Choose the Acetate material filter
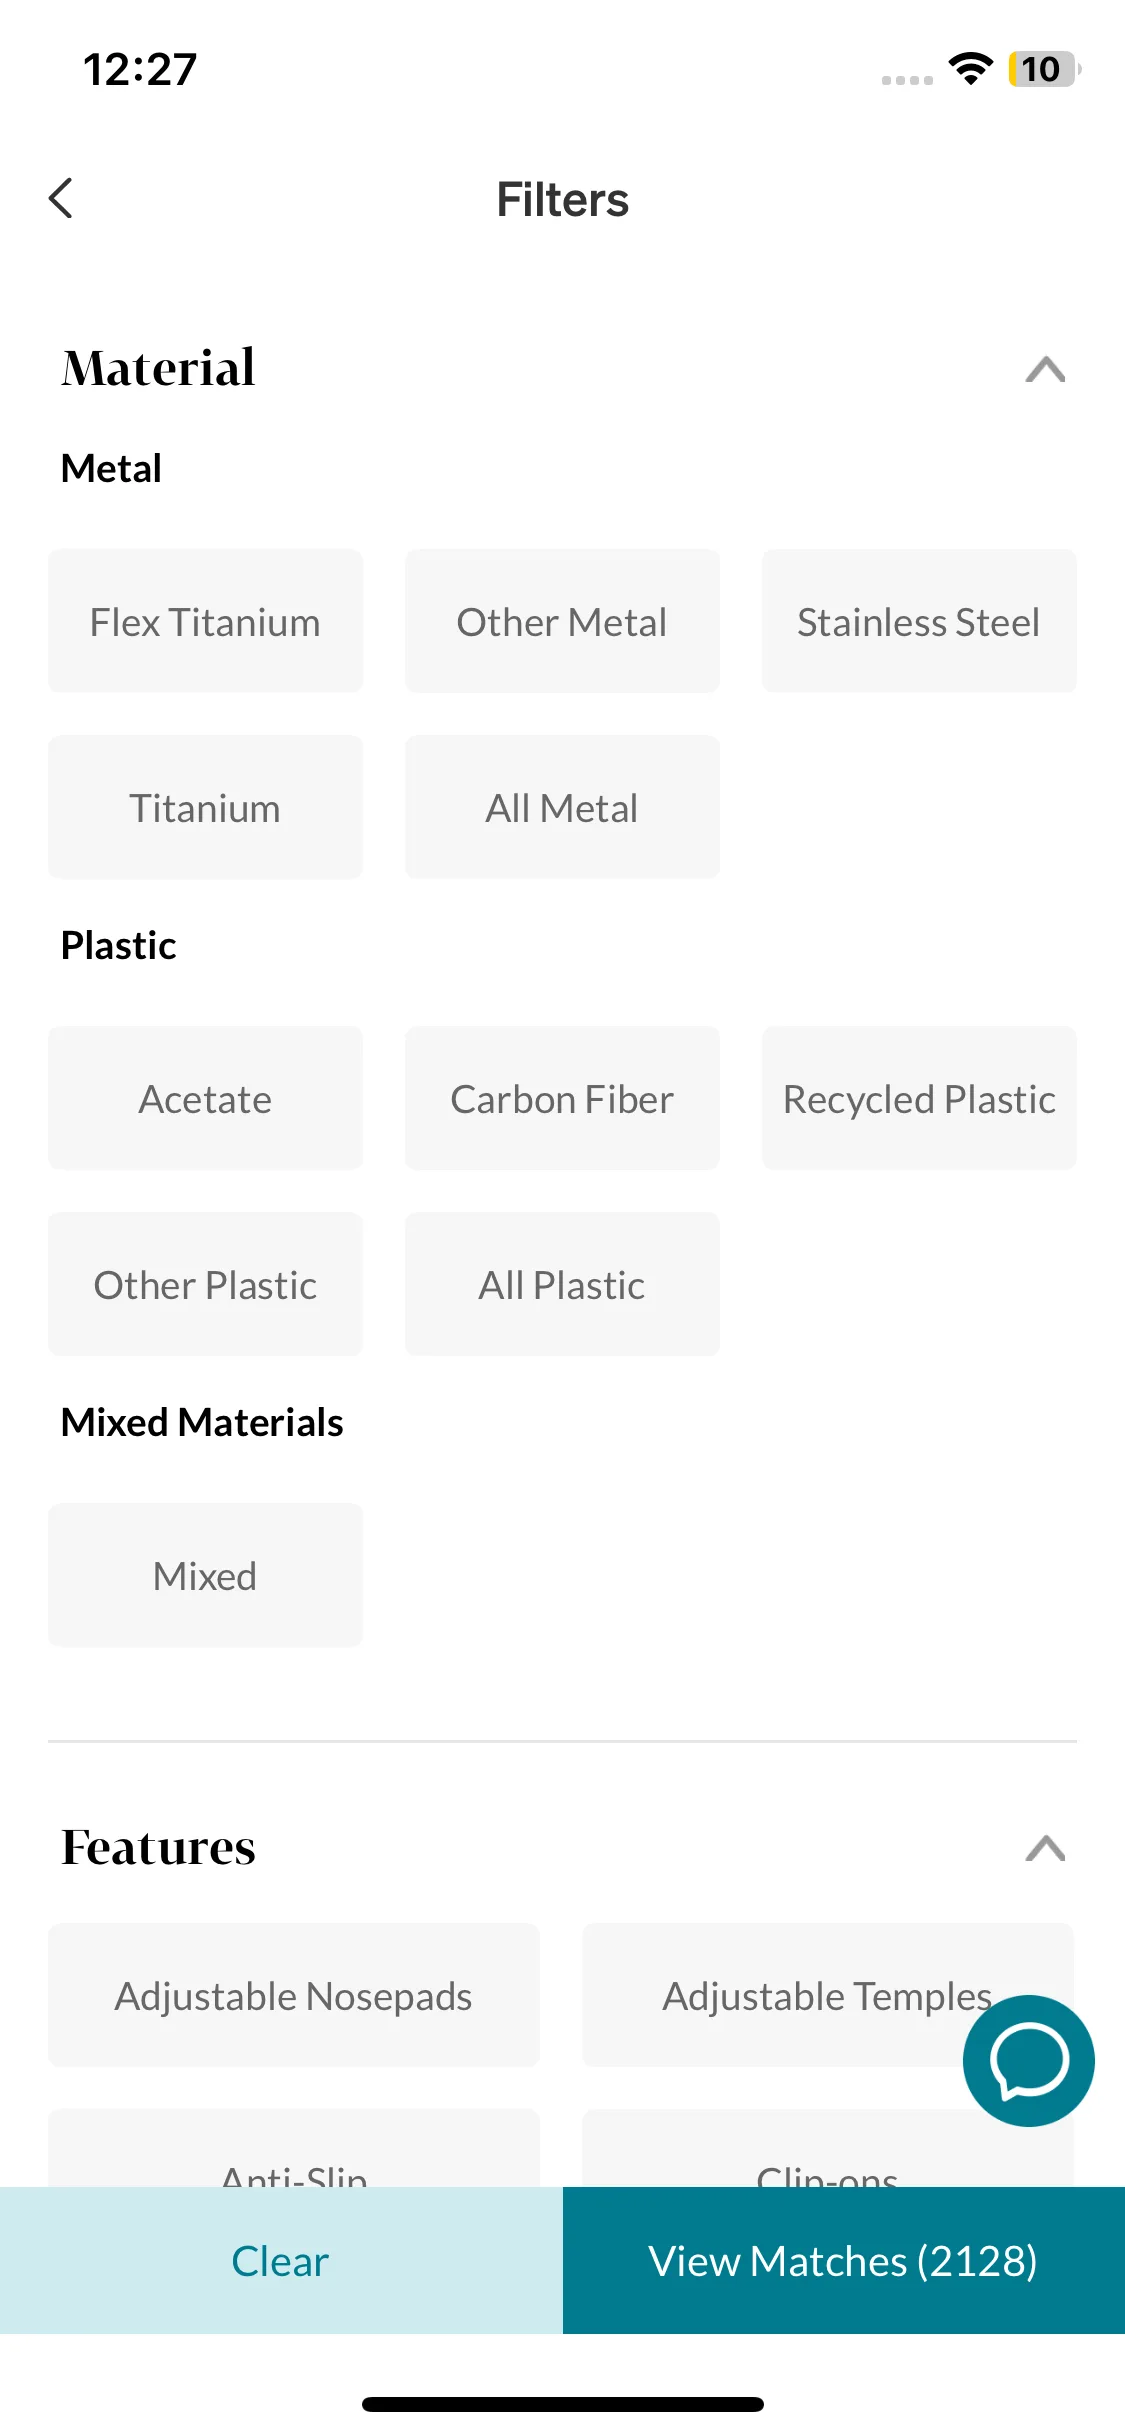 [x=205, y=1098]
